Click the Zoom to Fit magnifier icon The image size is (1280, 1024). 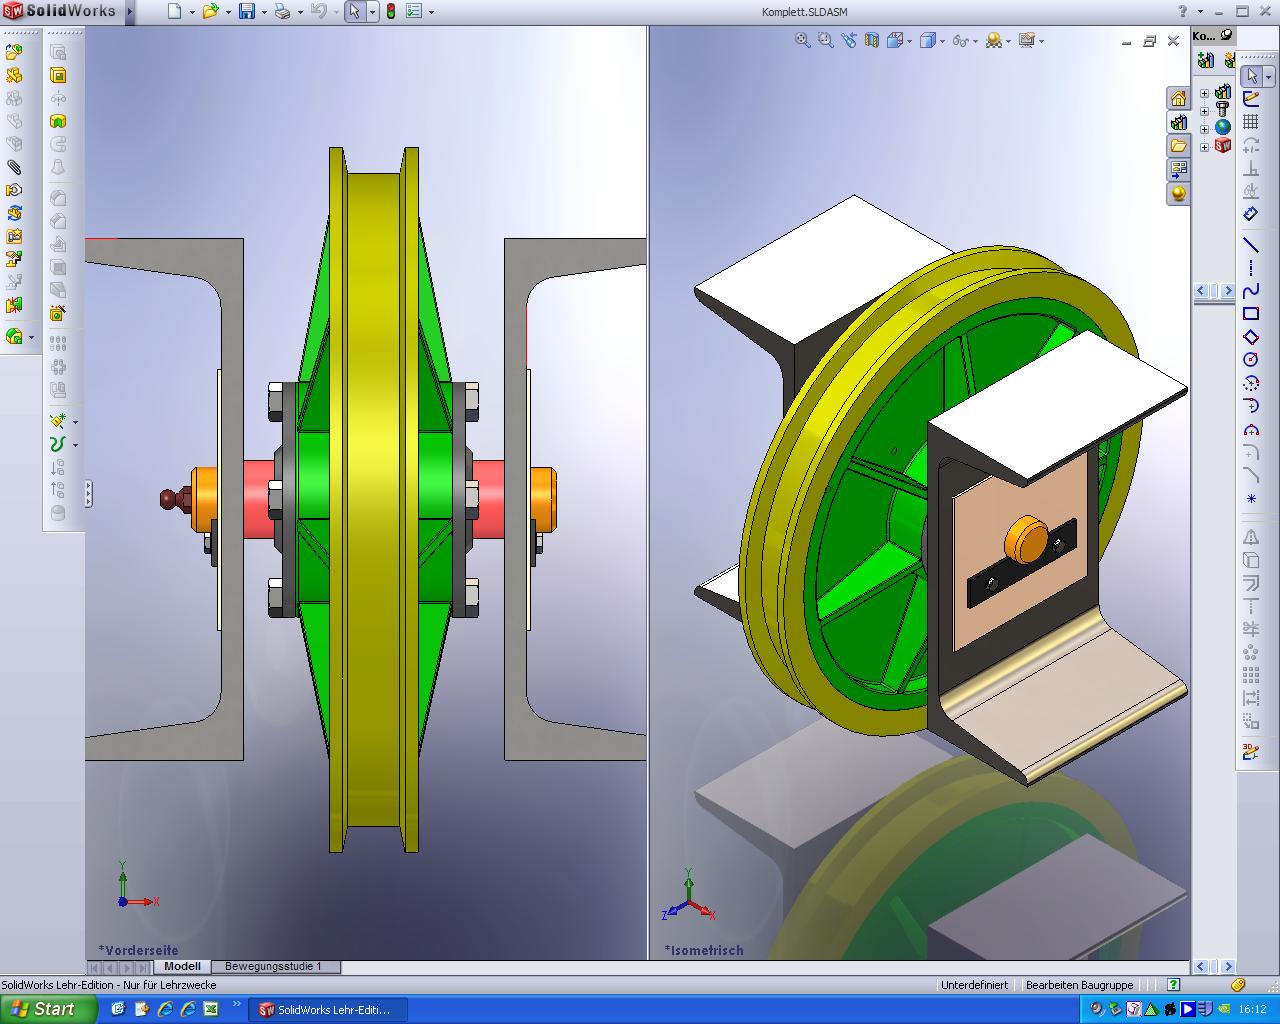(x=802, y=40)
